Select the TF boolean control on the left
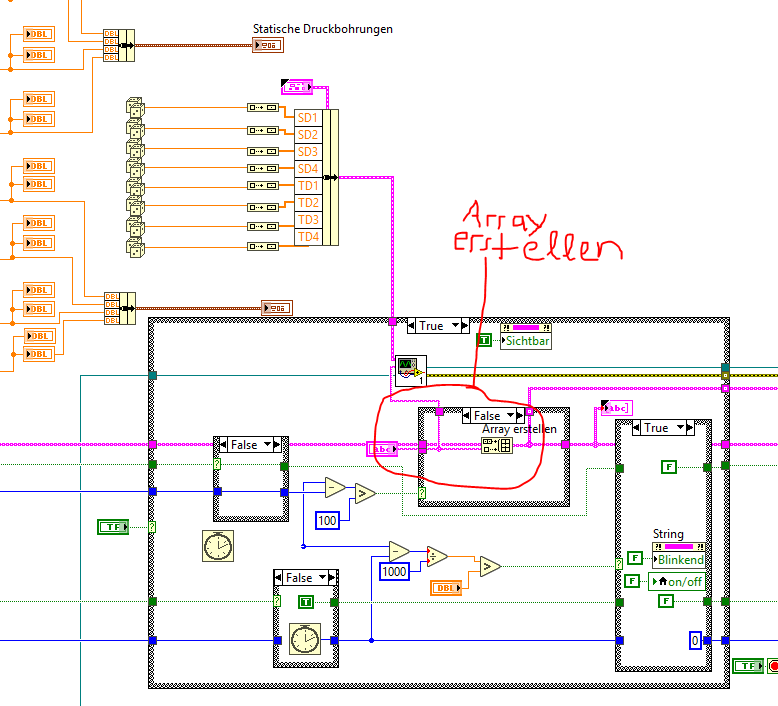 [113, 527]
